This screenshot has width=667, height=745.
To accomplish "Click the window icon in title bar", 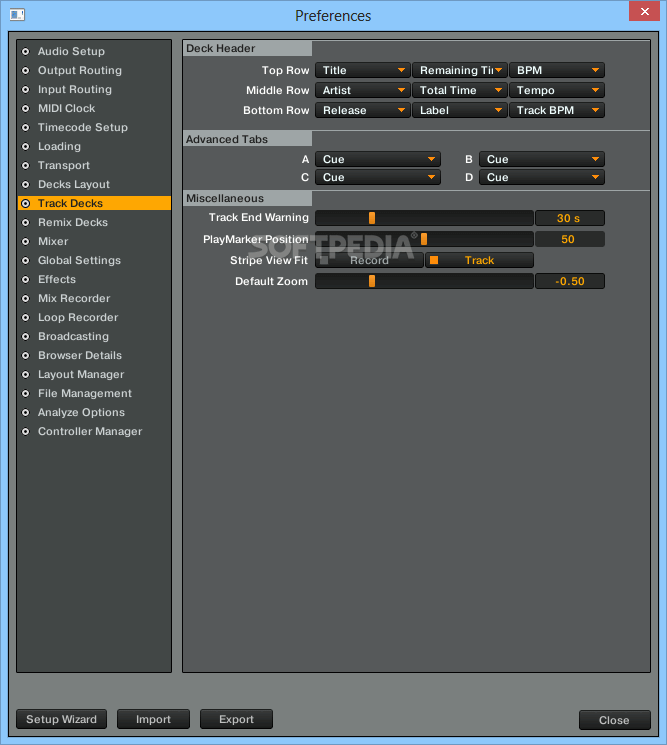I will click(x=17, y=15).
